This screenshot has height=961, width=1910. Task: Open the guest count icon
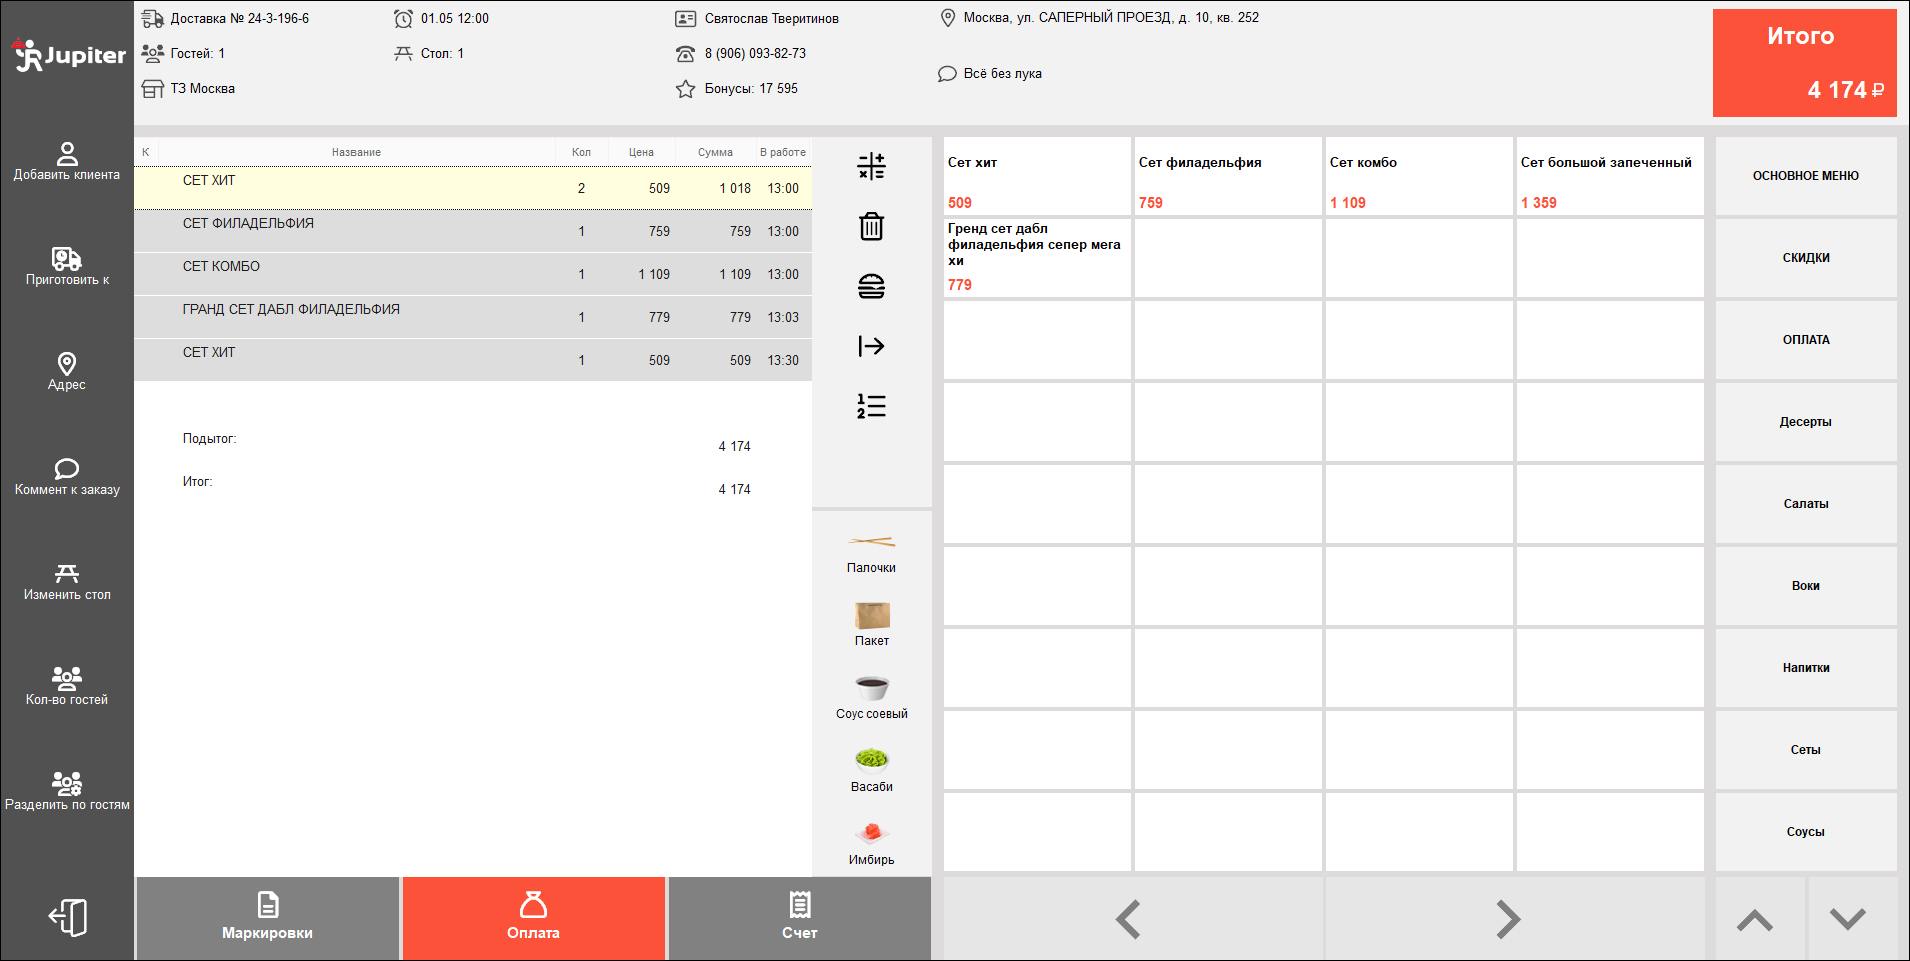coord(67,679)
